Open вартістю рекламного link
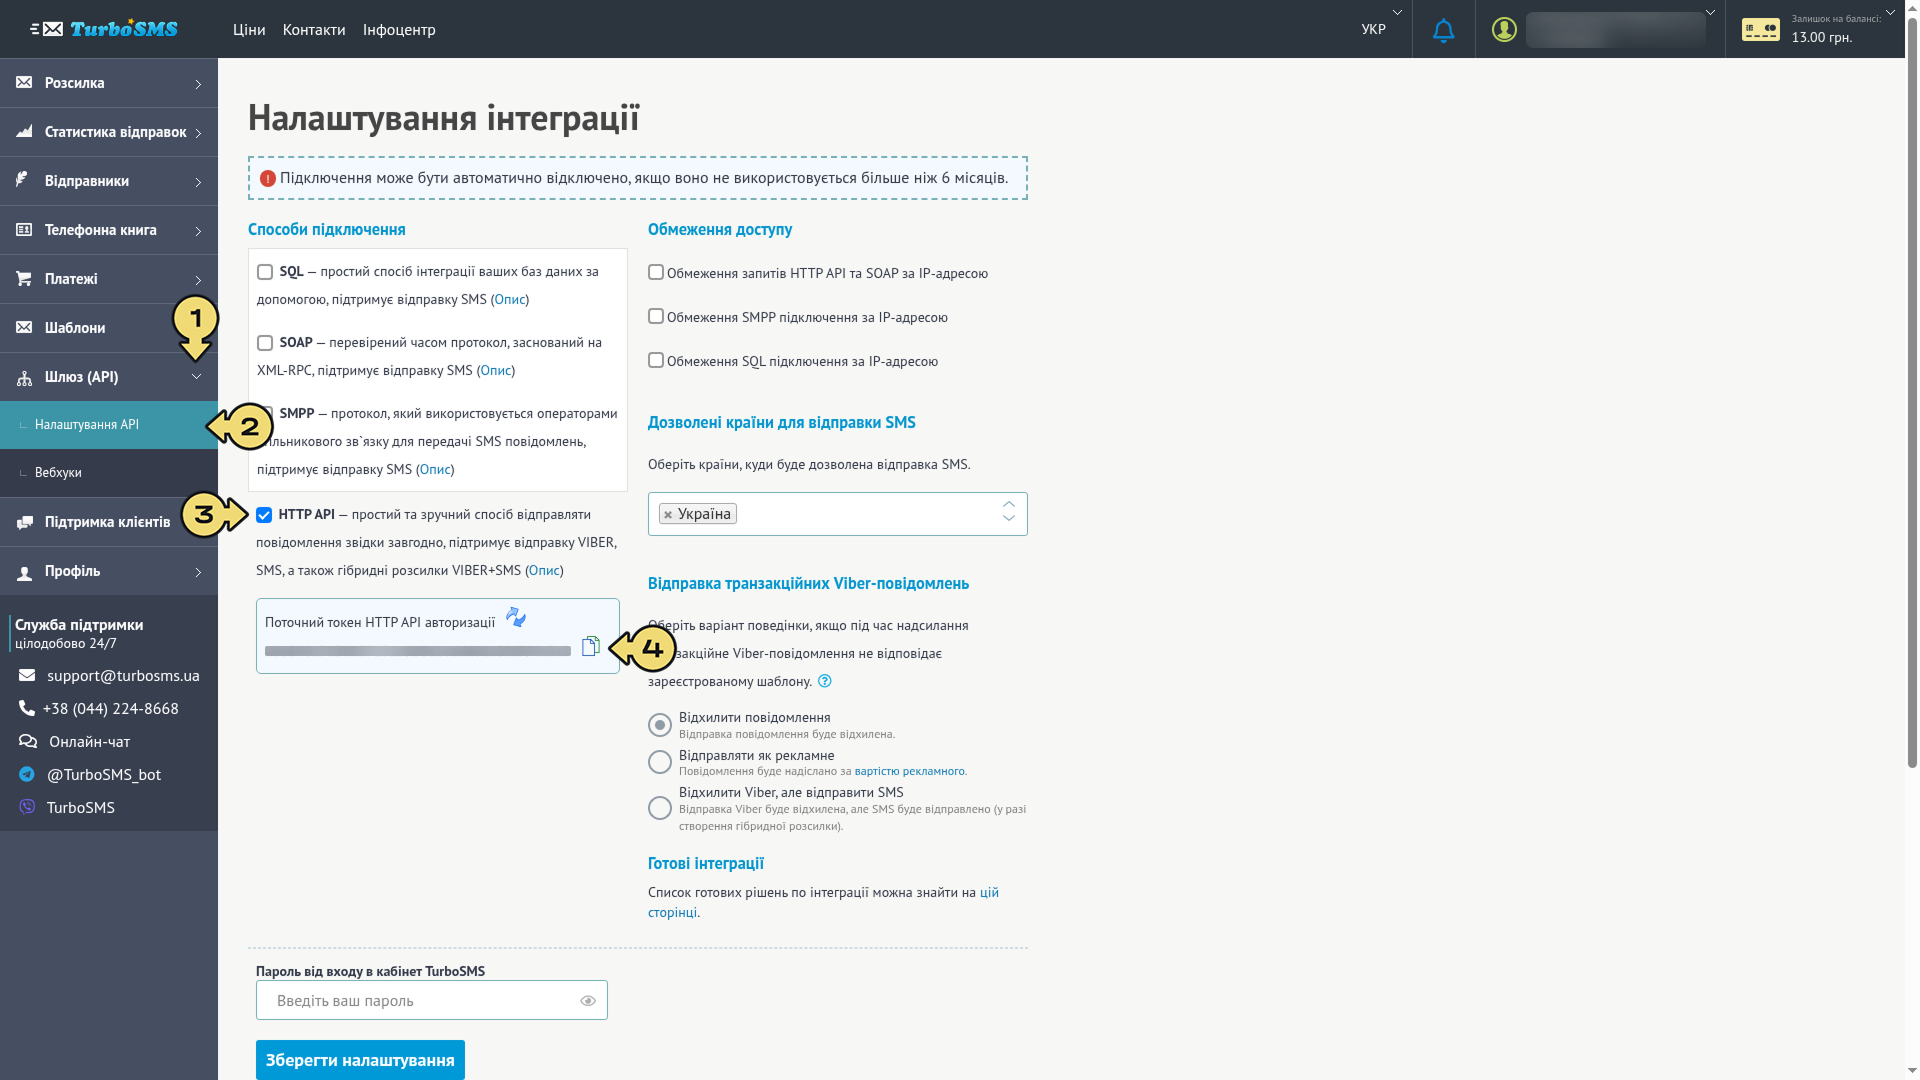The image size is (1920, 1080). click(909, 771)
